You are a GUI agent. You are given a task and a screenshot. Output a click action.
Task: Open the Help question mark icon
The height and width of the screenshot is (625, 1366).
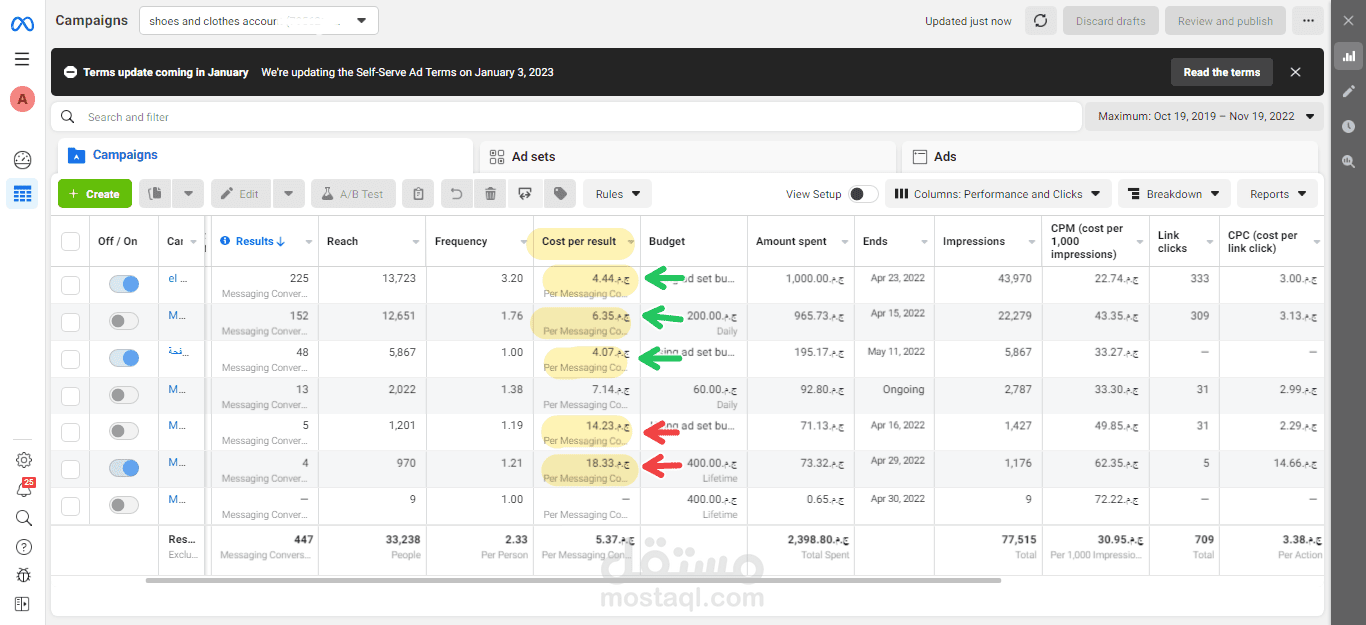pyautogui.click(x=24, y=547)
